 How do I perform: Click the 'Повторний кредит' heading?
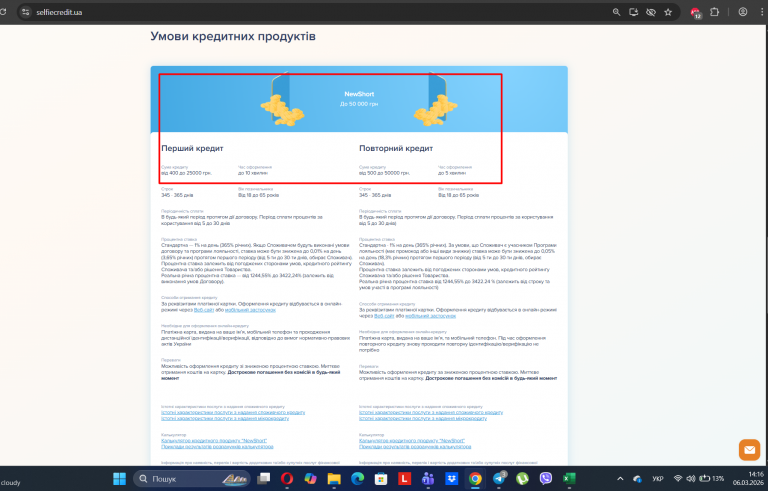[x=396, y=148]
